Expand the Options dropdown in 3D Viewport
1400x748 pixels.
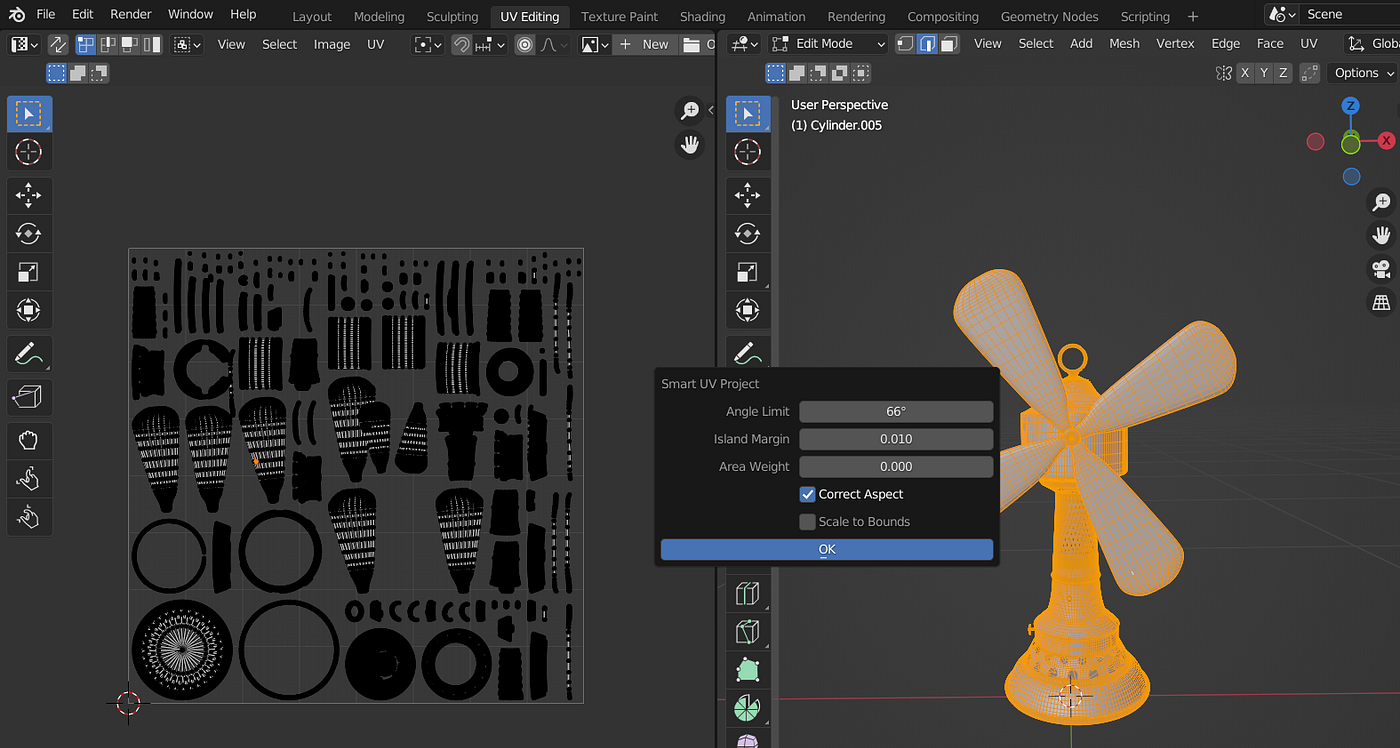click(1362, 73)
